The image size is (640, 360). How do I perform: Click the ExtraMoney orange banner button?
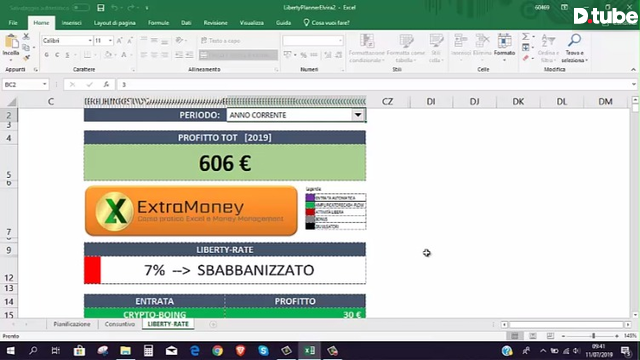click(x=191, y=211)
